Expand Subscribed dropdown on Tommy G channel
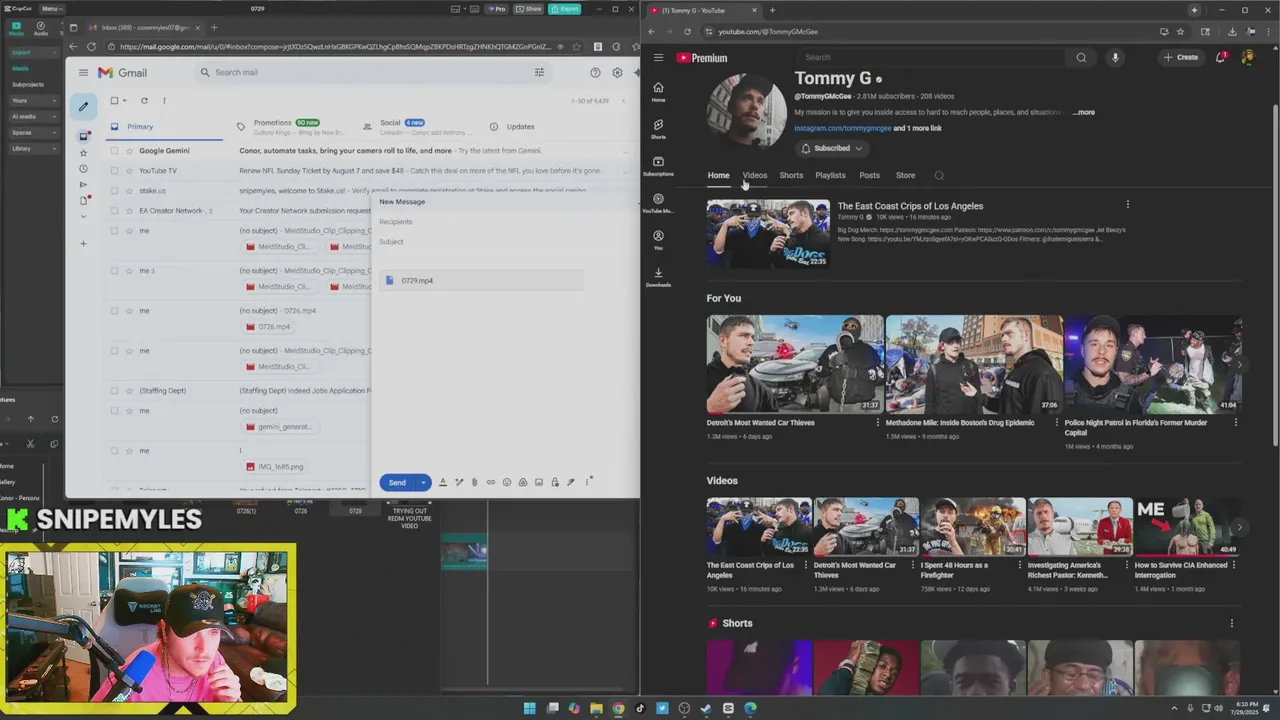Screen dimensions: 1280x720 pos(858,148)
